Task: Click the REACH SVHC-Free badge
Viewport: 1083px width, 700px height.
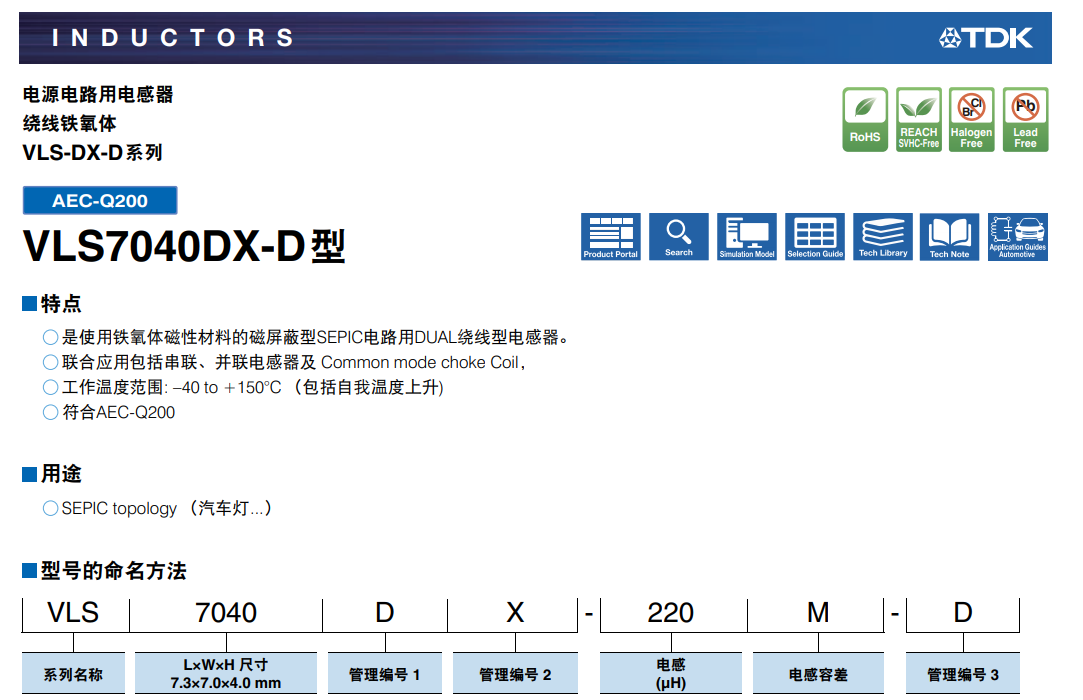Action: tap(919, 120)
